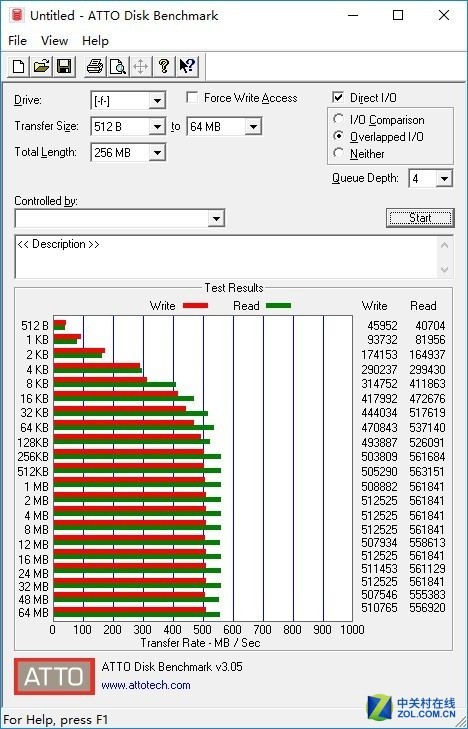The width and height of the screenshot is (468, 729).
Task: Activate the context help pointer icon
Action: point(187,66)
